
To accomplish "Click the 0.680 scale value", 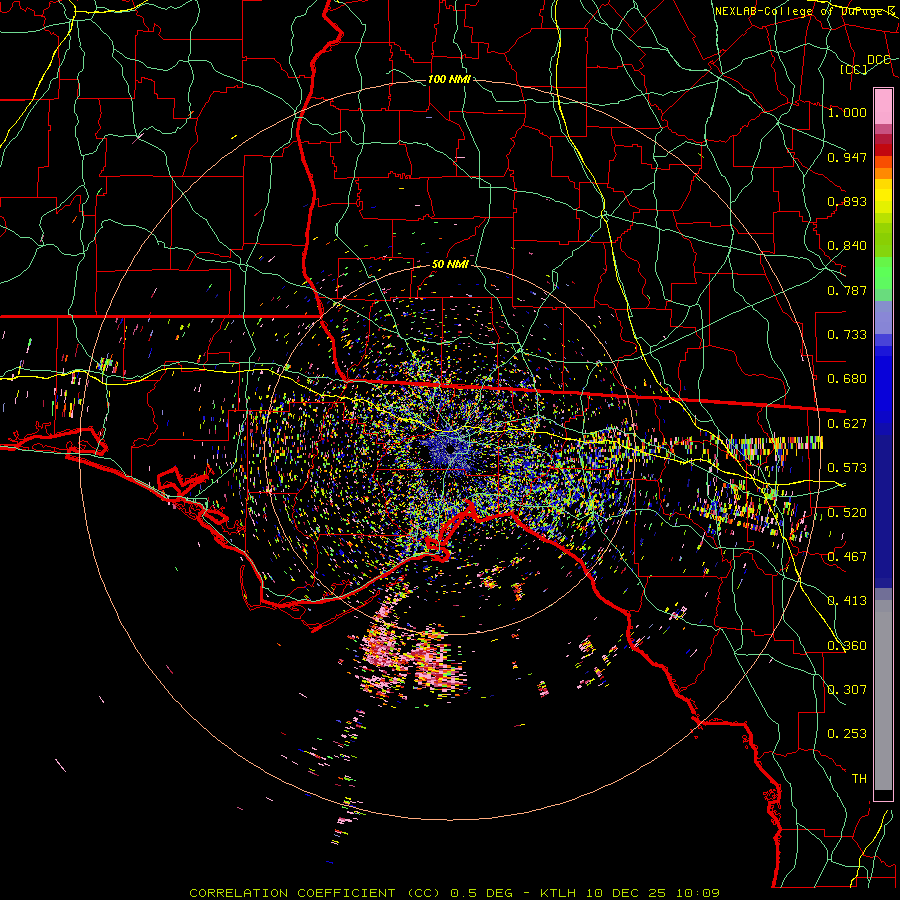I will coord(847,379).
